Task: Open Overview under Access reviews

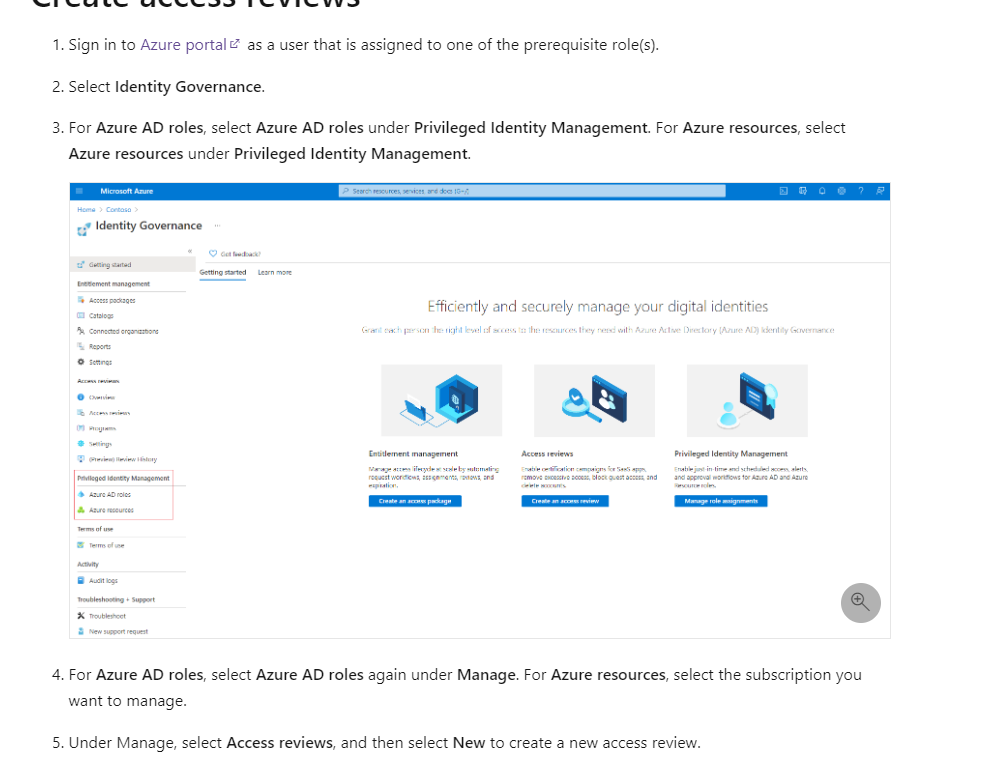Action: 102,398
